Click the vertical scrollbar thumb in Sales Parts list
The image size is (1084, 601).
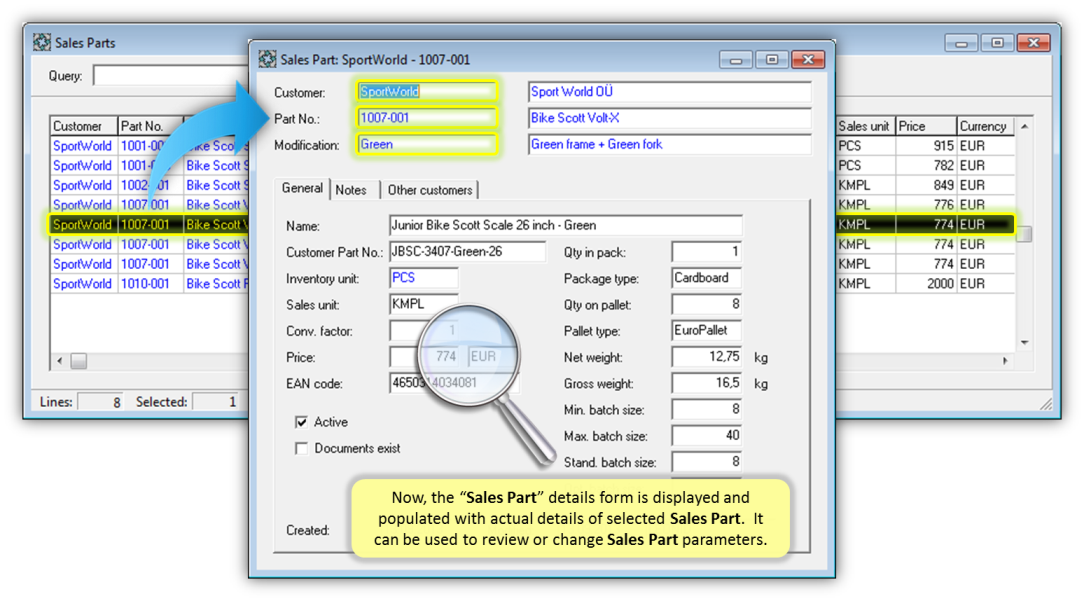[x=1025, y=234]
